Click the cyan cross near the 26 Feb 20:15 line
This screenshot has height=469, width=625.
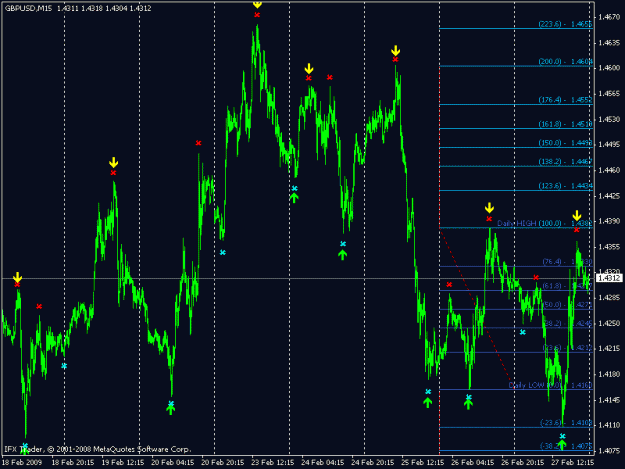click(x=523, y=332)
